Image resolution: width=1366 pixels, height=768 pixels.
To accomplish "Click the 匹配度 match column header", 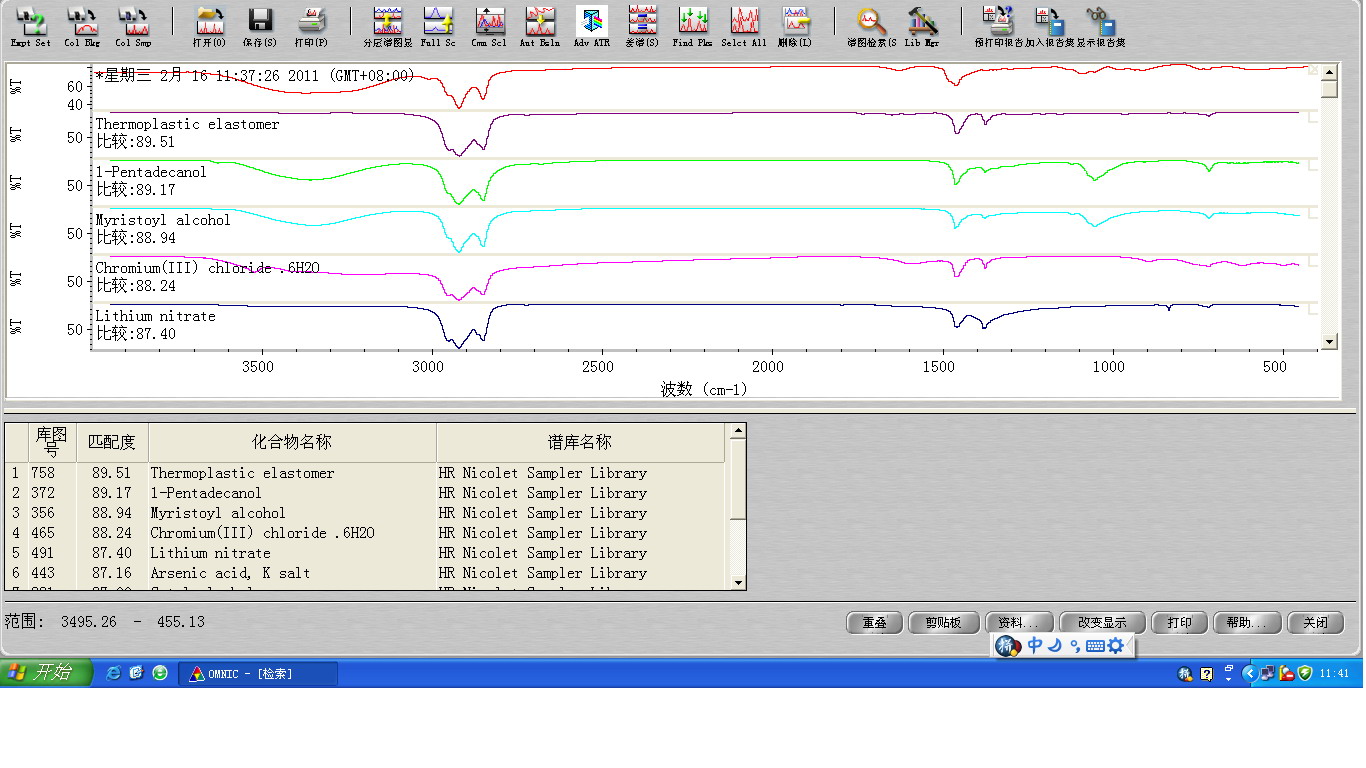I will tap(112, 442).
